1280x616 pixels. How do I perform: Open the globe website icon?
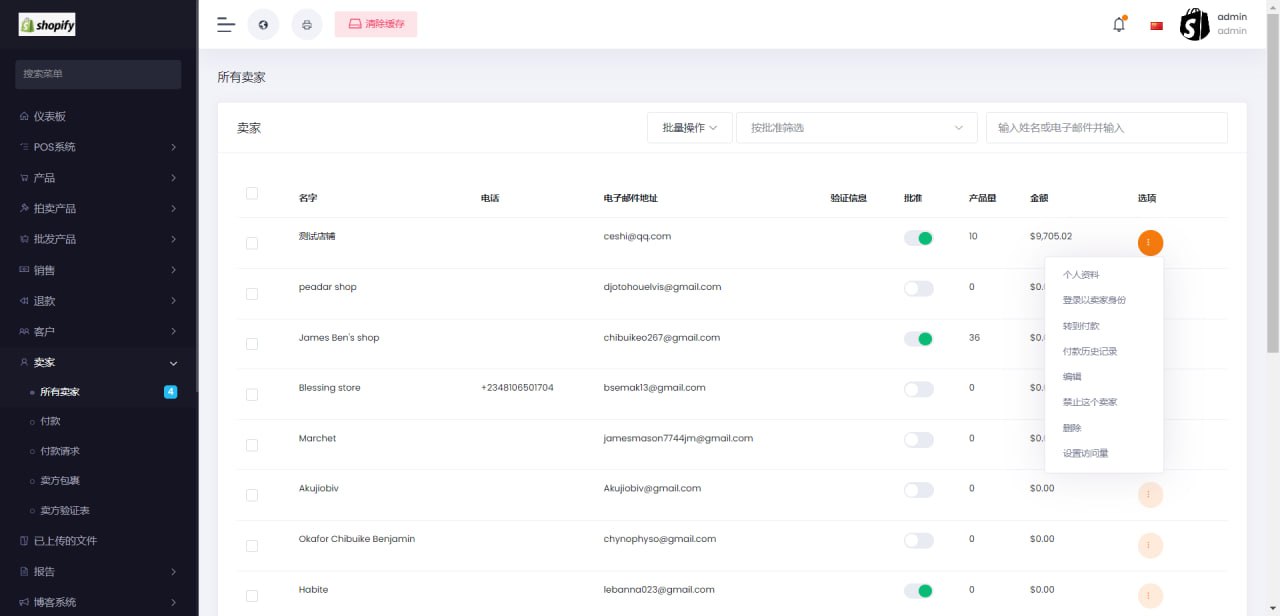pyautogui.click(x=263, y=25)
